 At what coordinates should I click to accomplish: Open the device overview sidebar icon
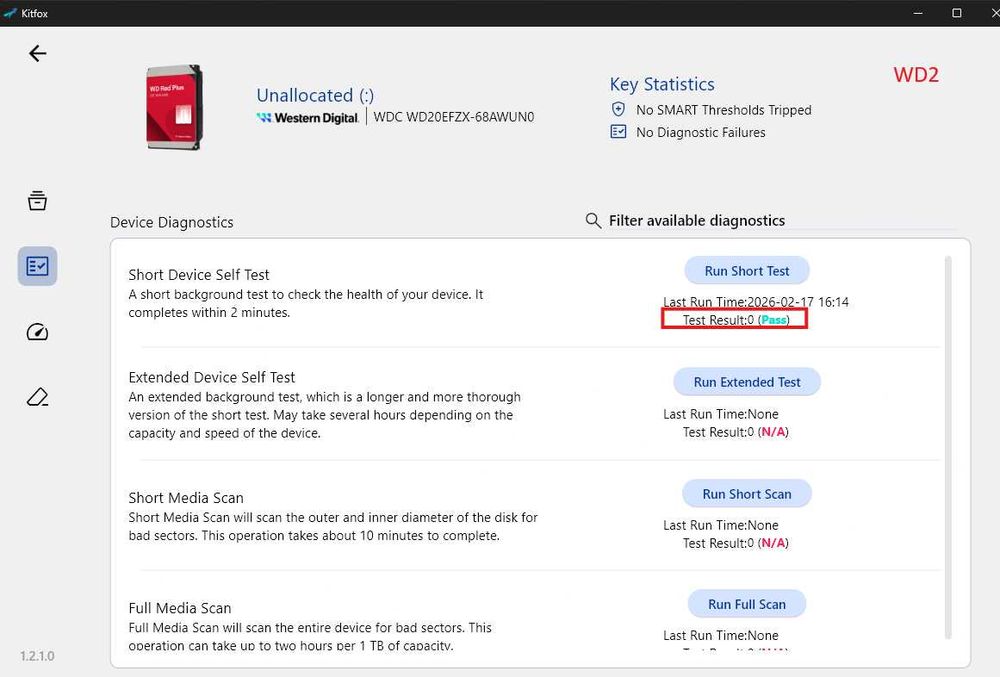point(37,200)
